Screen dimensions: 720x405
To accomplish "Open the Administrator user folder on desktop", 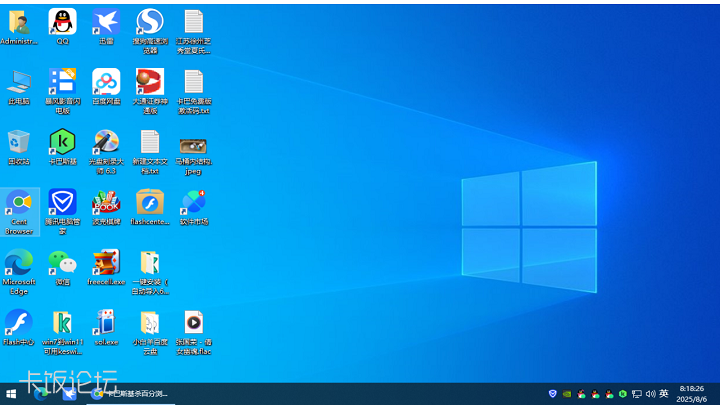I will coord(19,27).
